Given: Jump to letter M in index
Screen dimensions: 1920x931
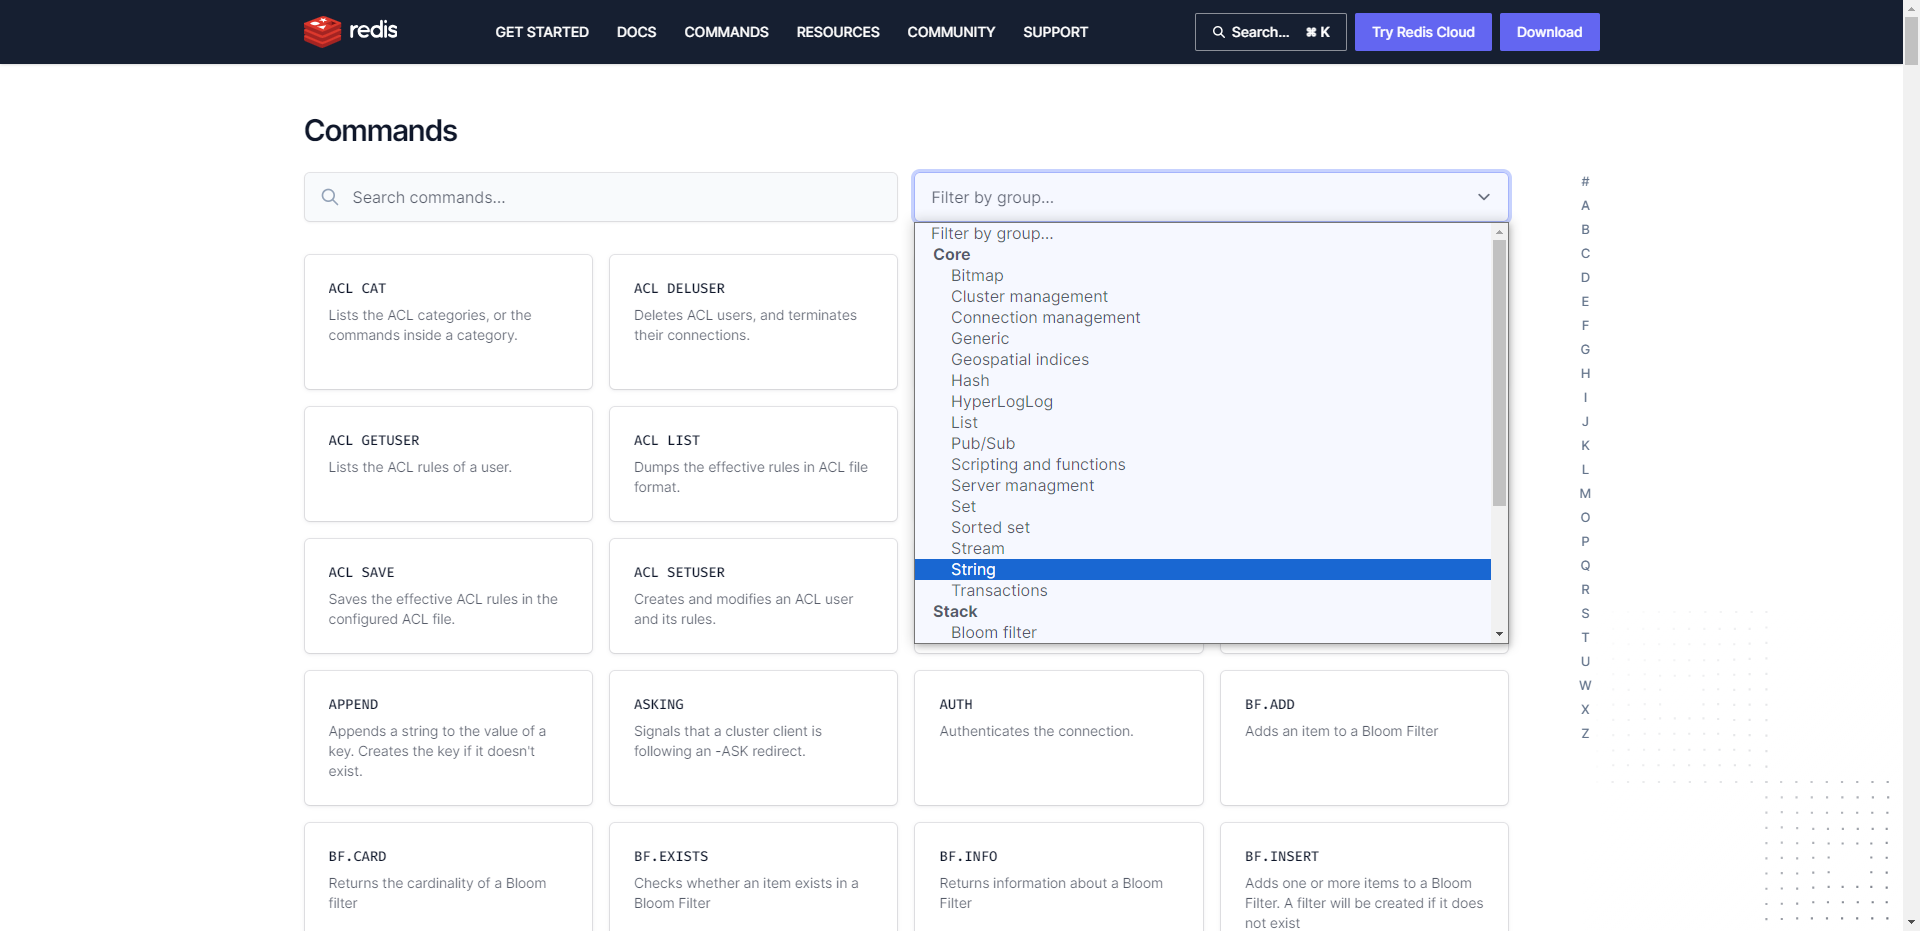Looking at the screenshot, I should click(x=1585, y=493).
